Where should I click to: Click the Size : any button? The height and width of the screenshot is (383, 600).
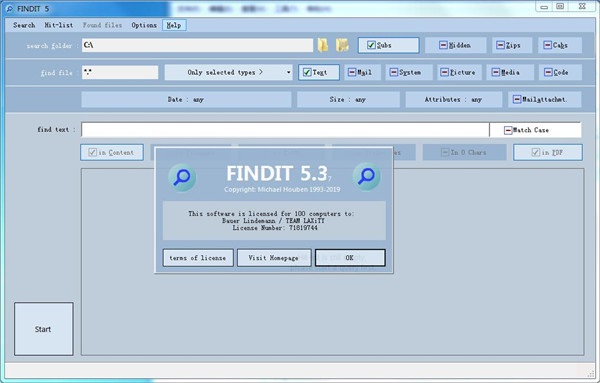point(348,99)
